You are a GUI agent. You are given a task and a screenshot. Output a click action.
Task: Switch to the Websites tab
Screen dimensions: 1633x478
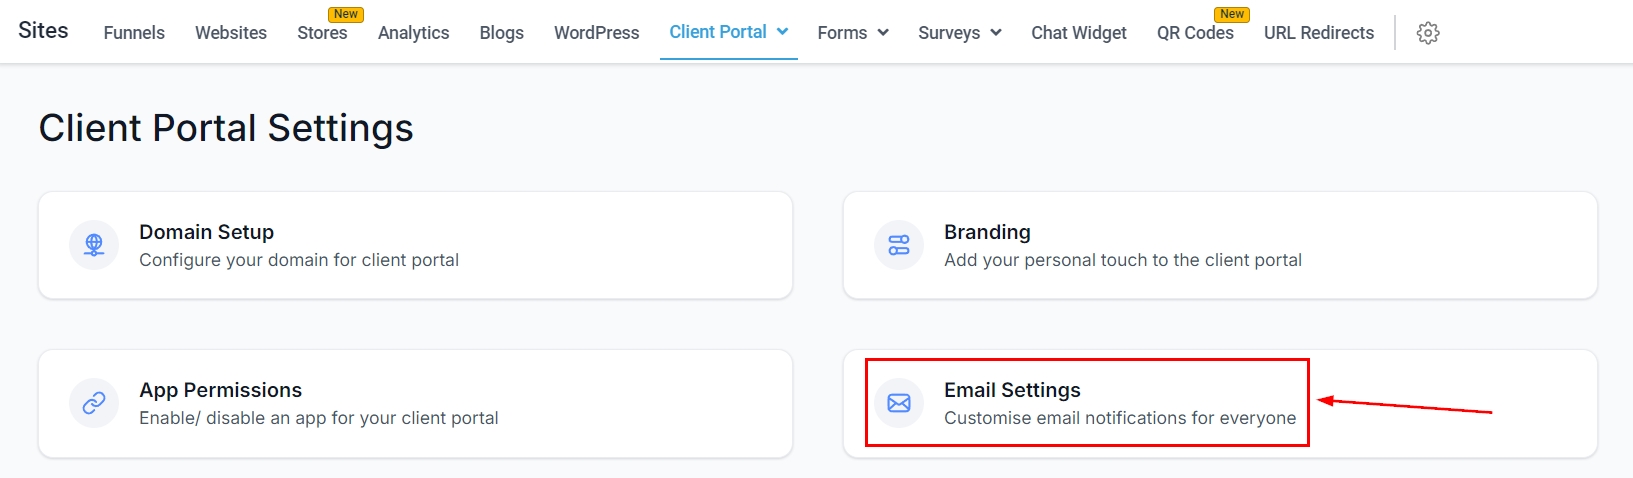(231, 33)
